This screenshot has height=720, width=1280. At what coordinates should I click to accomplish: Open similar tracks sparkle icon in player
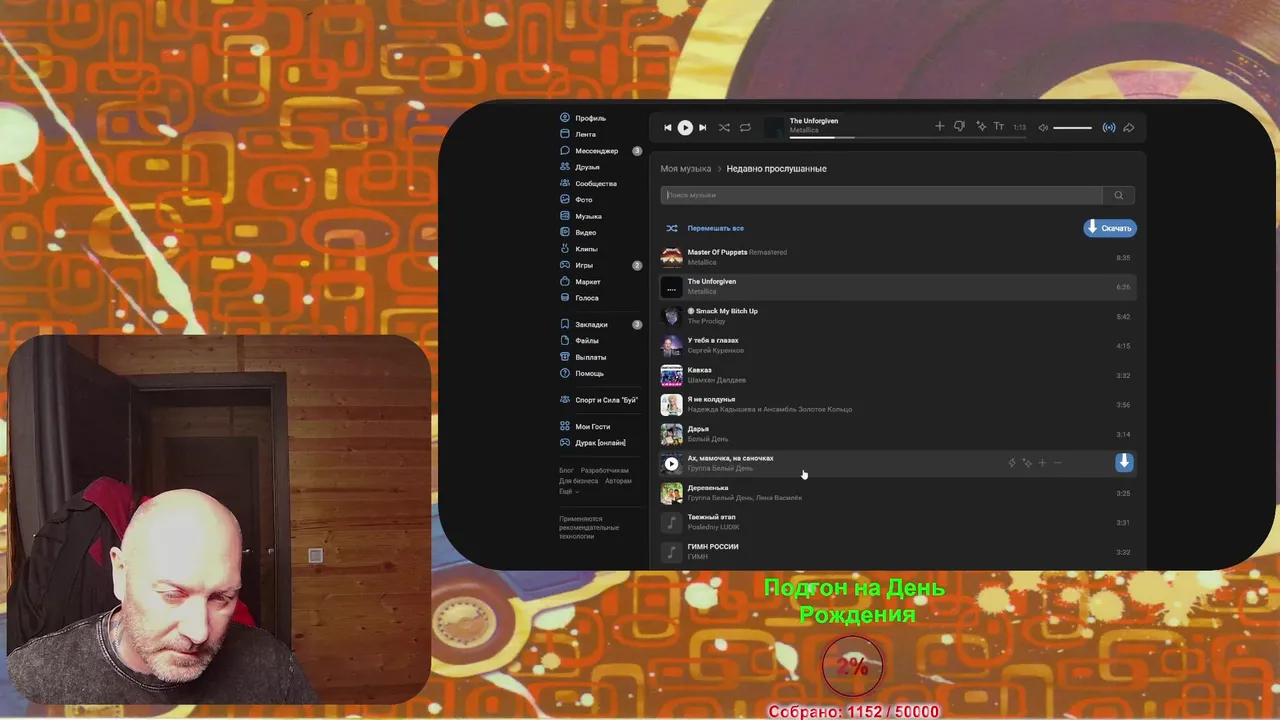click(981, 126)
